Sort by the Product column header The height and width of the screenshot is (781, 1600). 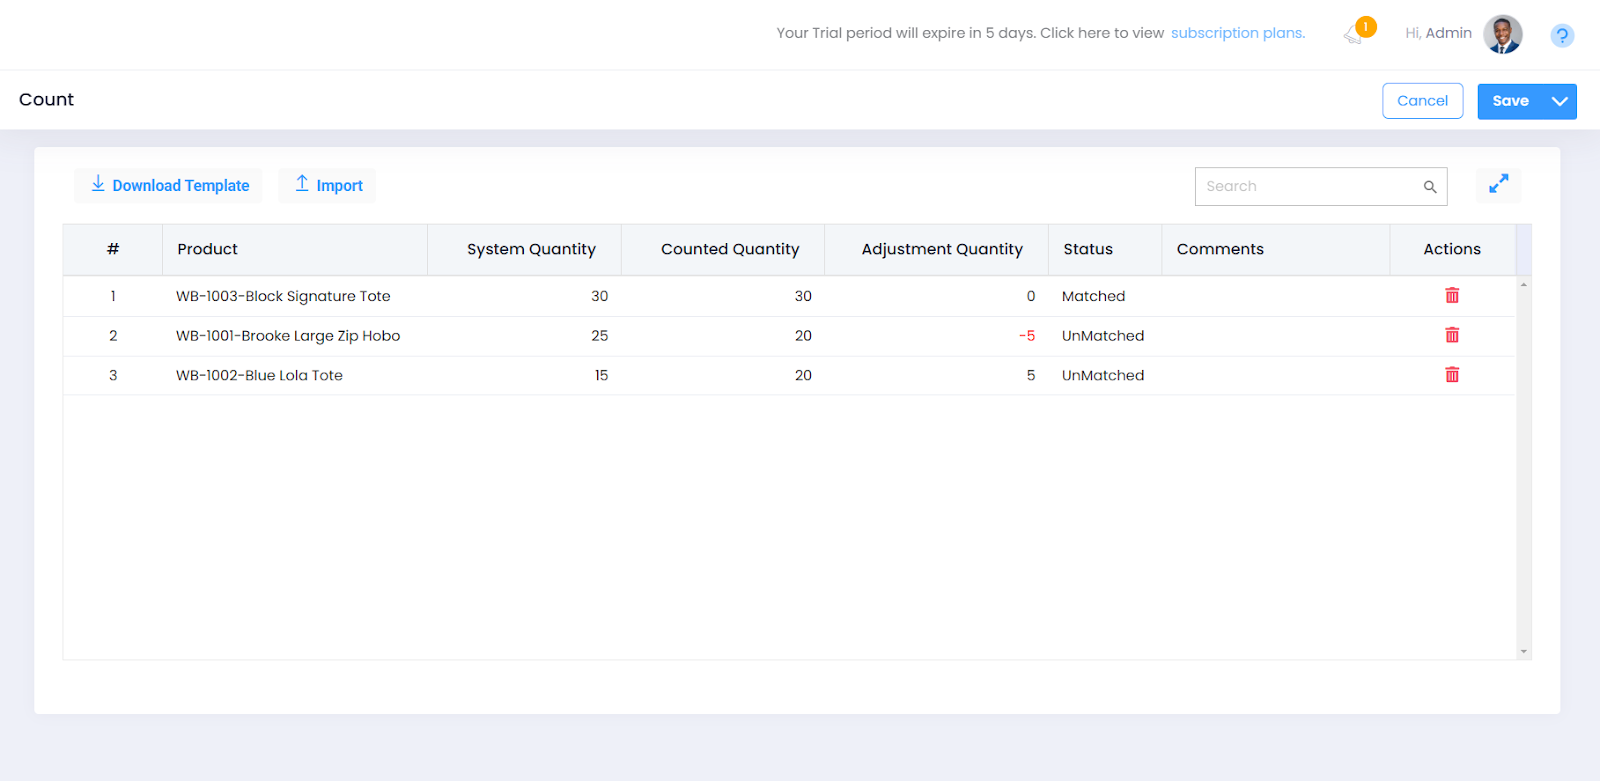[208, 249]
